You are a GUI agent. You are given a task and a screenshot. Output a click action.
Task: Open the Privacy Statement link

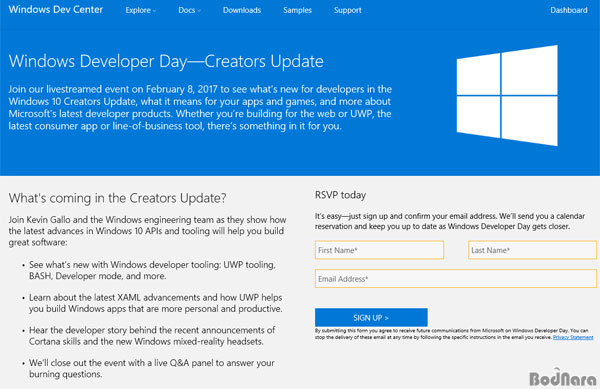click(573, 337)
